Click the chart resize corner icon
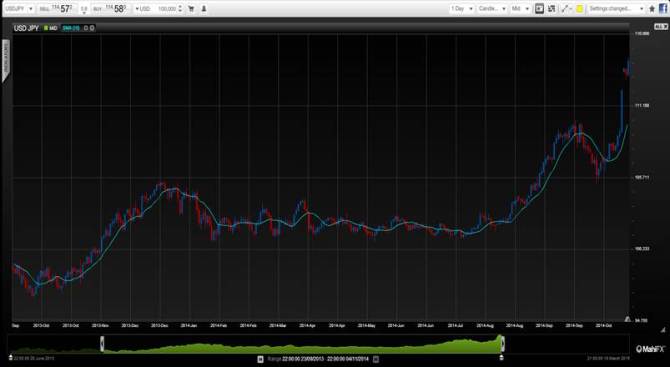 click(663, 329)
